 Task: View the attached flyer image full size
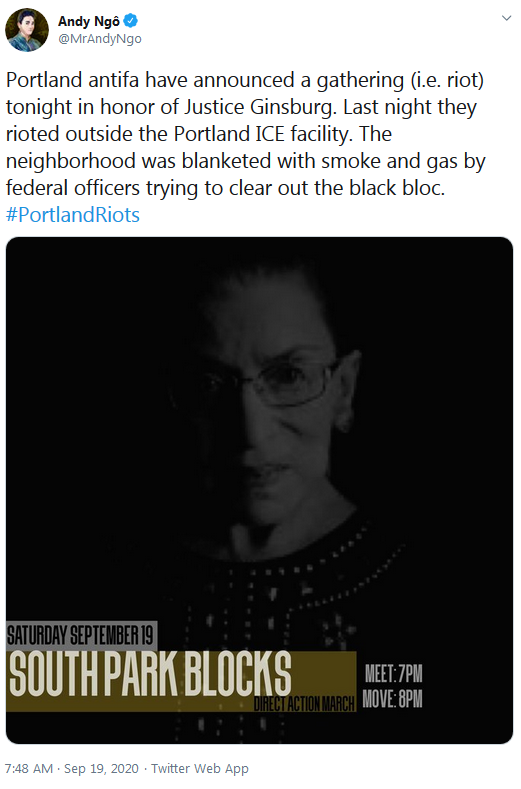pyautogui.click(x=259, y=490)
